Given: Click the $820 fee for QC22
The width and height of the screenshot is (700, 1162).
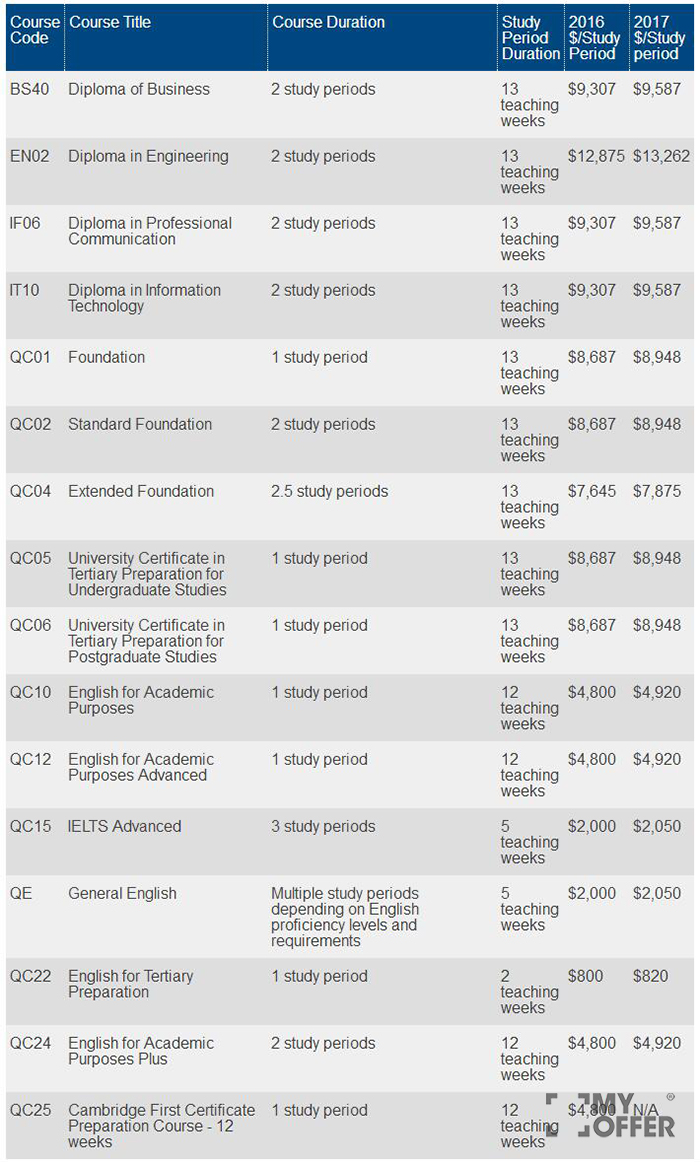Looking at the screenshot, I should tap(651, 976).
